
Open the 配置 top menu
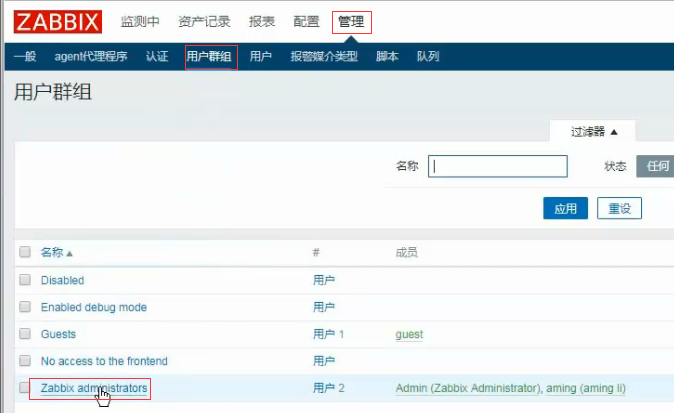click(x=306, y=21)
